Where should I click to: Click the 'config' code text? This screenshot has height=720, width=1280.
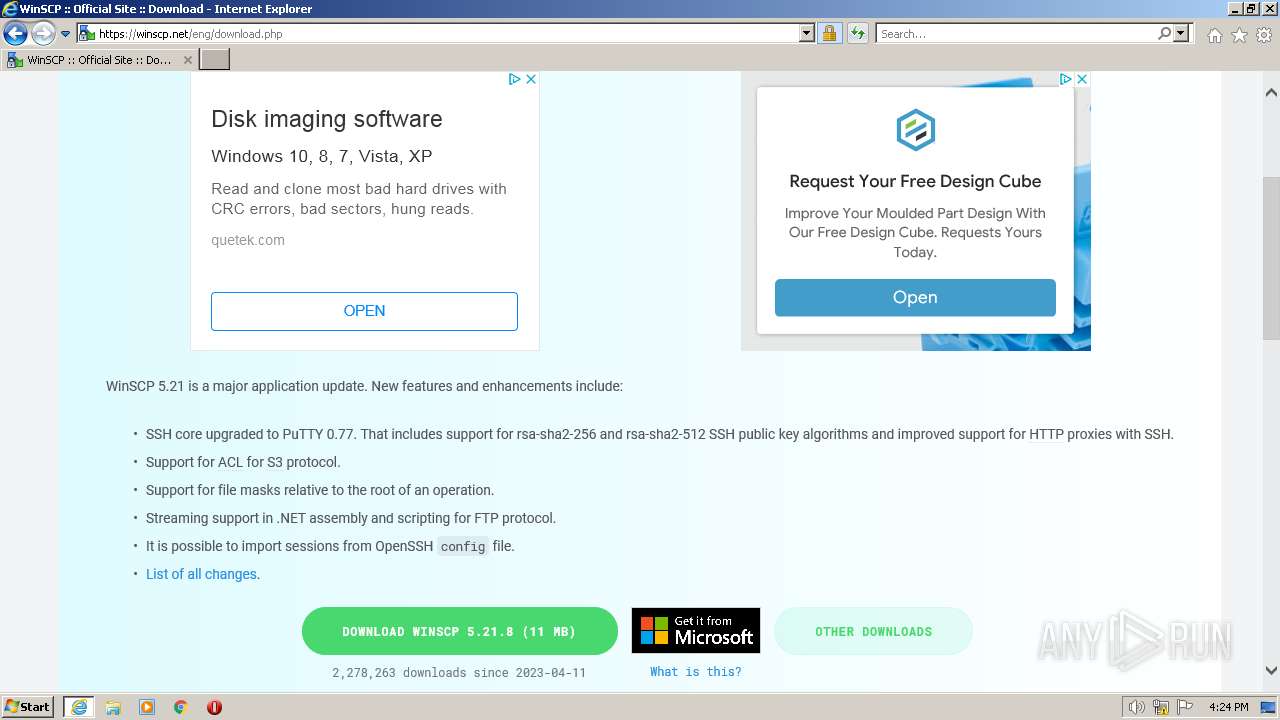coord(463,547)
